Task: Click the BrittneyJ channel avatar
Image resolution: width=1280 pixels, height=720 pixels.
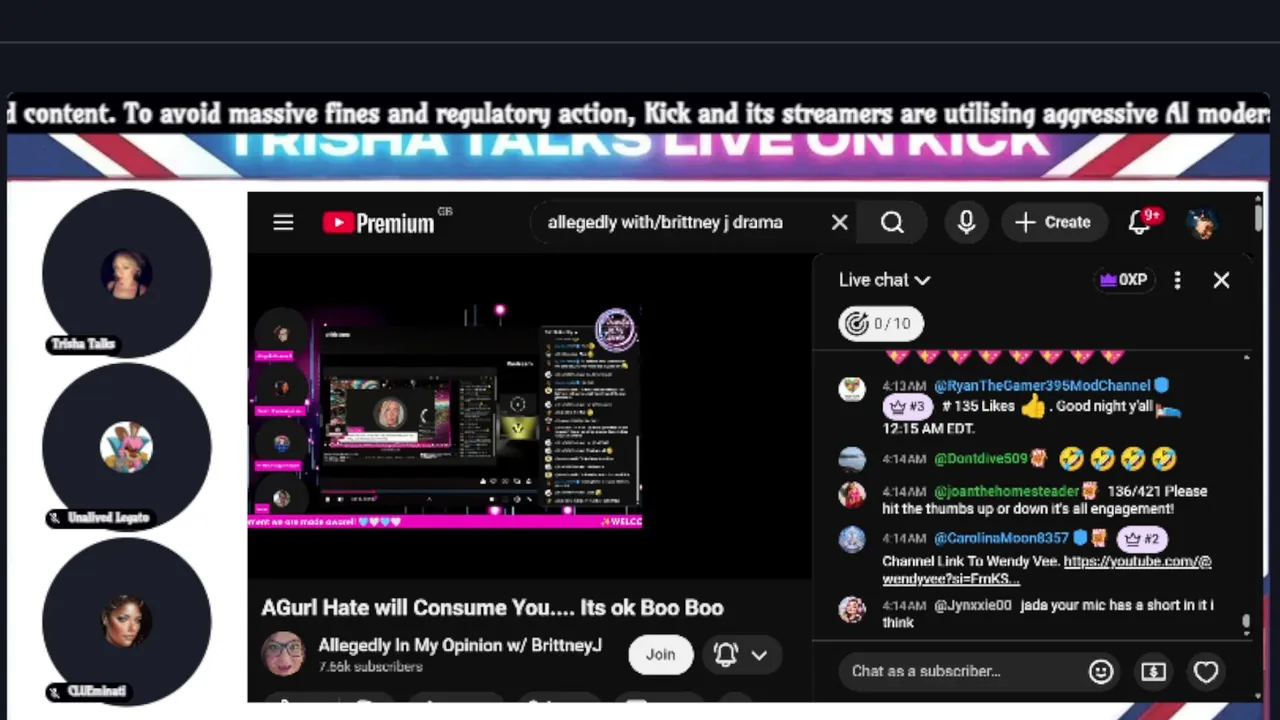Action: [283, 654]
